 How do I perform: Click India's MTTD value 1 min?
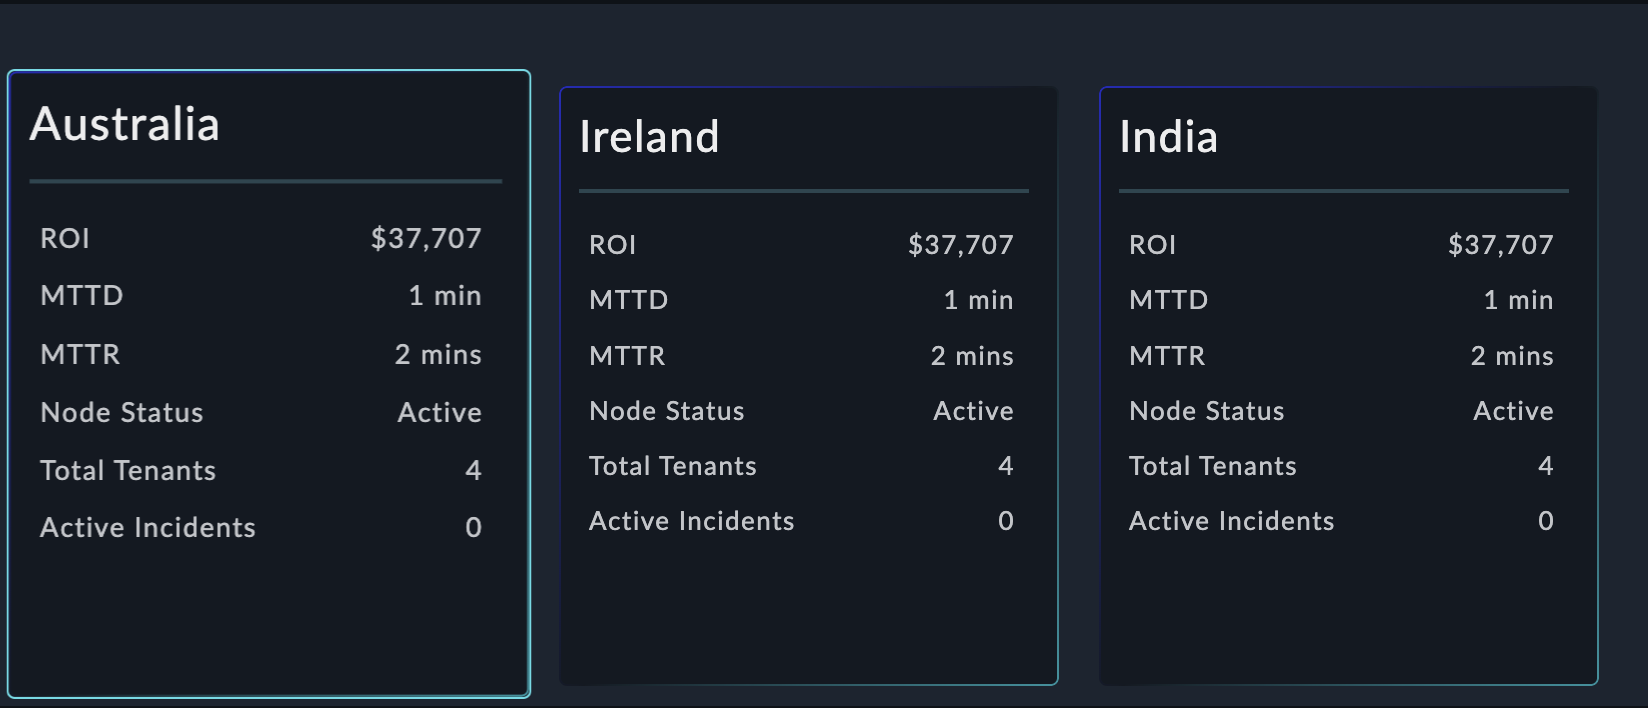click(1518, 300)
